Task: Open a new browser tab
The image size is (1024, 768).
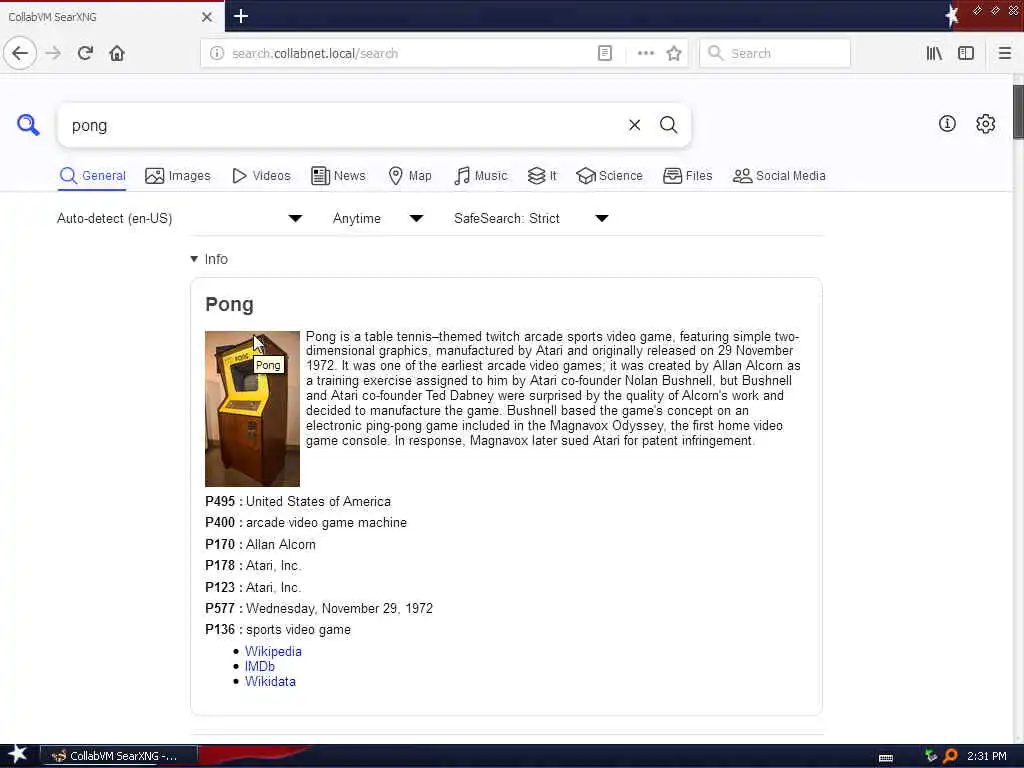Action: pyautogui.click(x=240, y=16)
